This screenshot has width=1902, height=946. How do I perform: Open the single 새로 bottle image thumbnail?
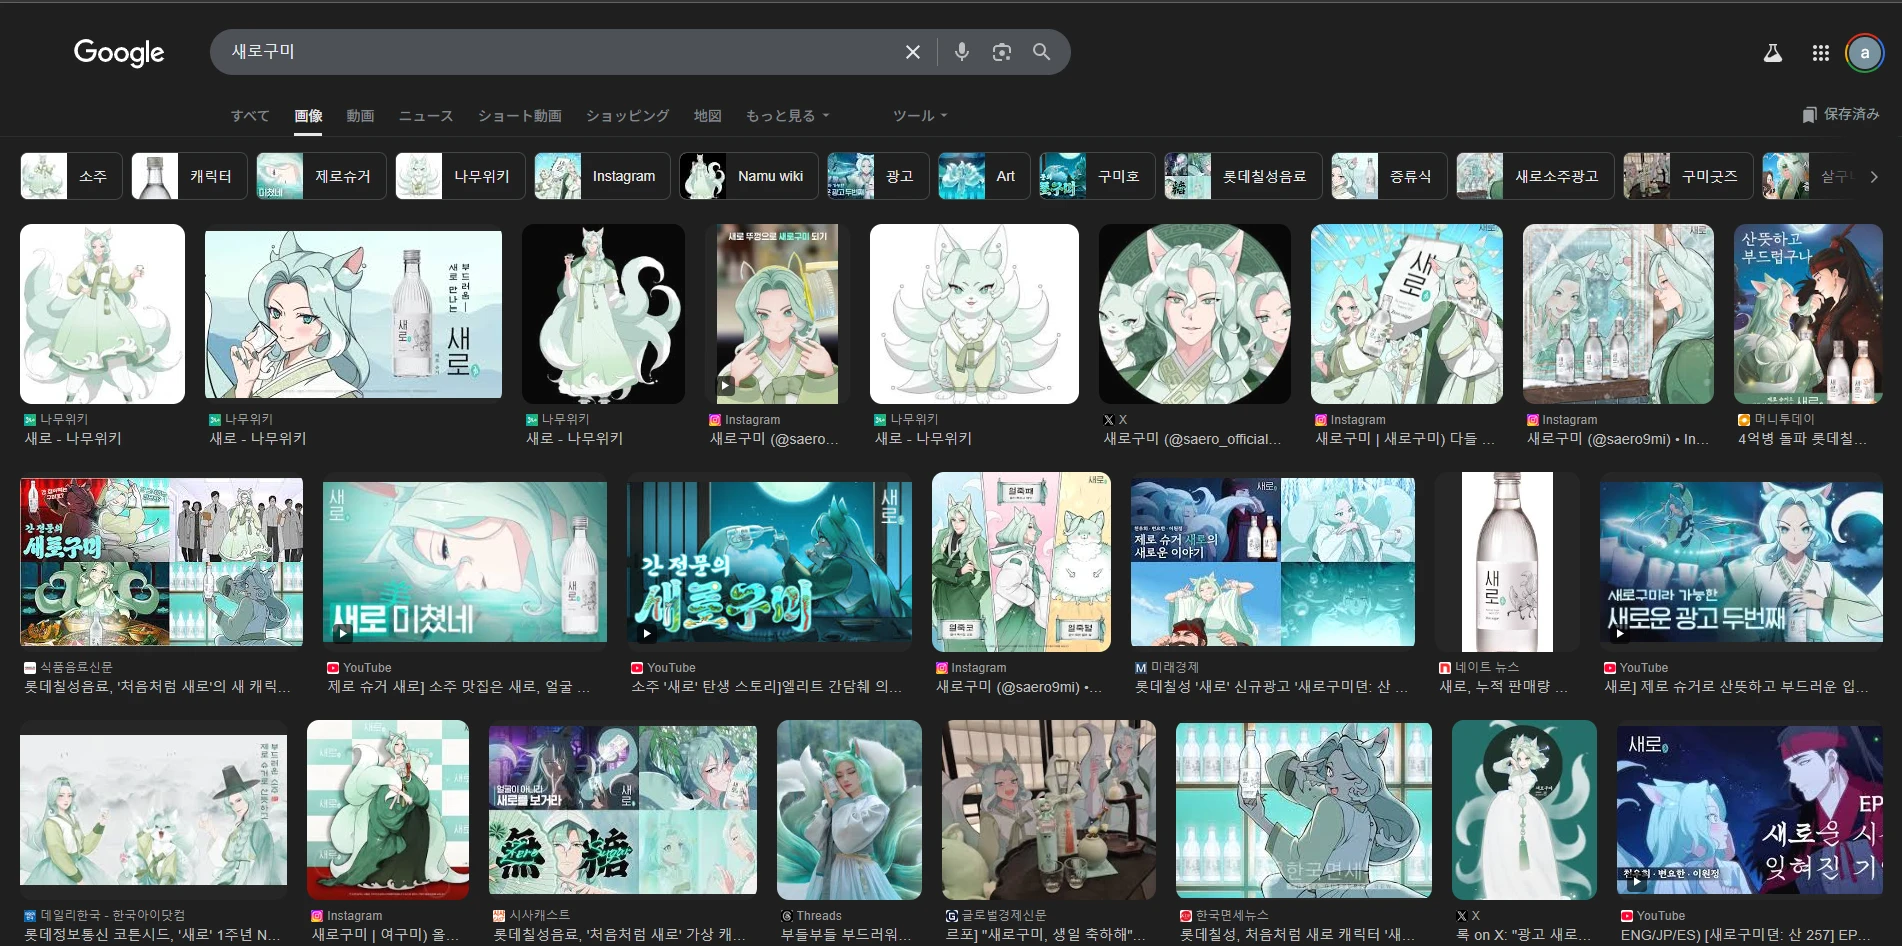(1507, 562)
